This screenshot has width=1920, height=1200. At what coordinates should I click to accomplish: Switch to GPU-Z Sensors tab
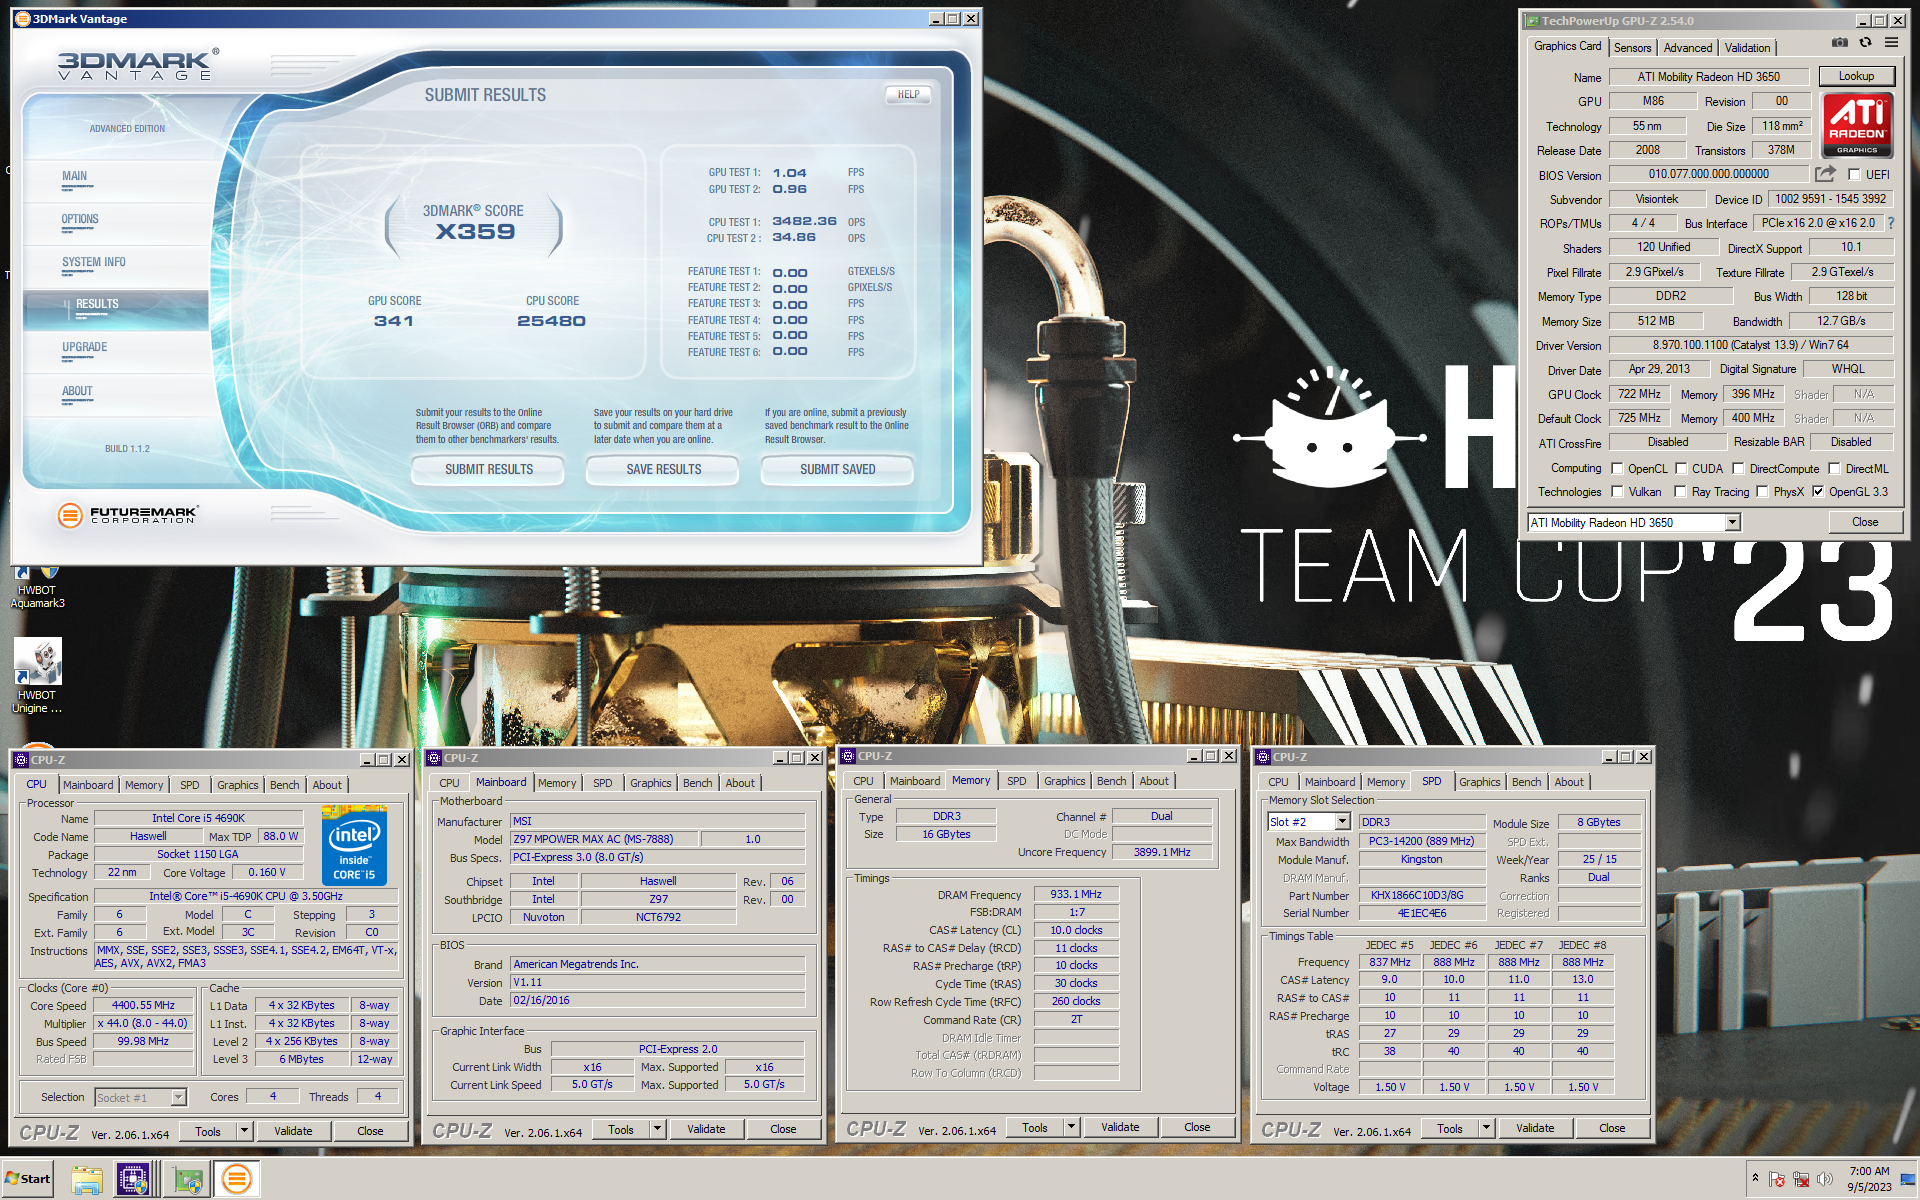pos(1632,48)
